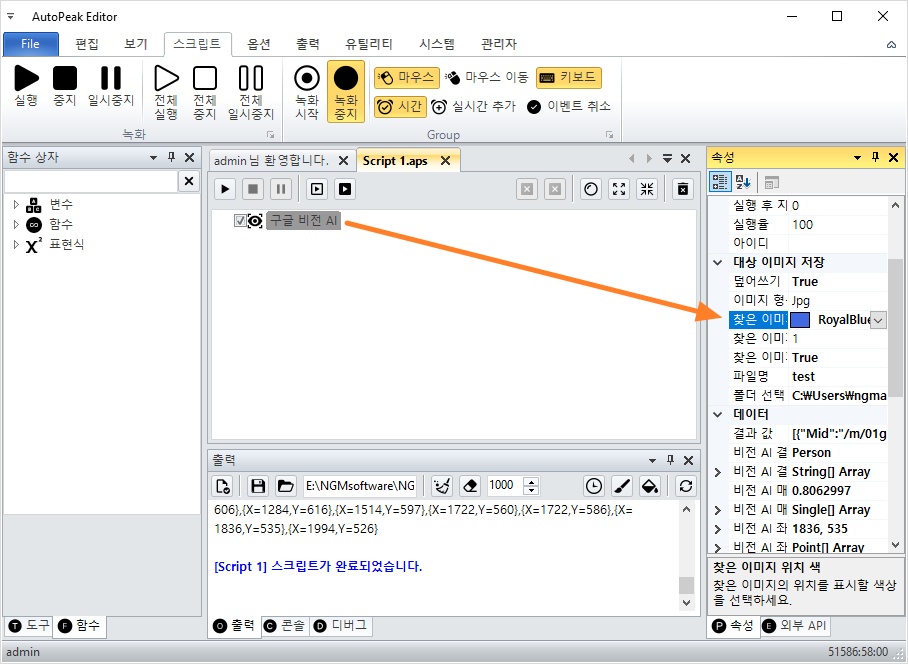Expand the 표현식 tree node
The width and height of the screenshot is (908, 664).
[16, 244]
